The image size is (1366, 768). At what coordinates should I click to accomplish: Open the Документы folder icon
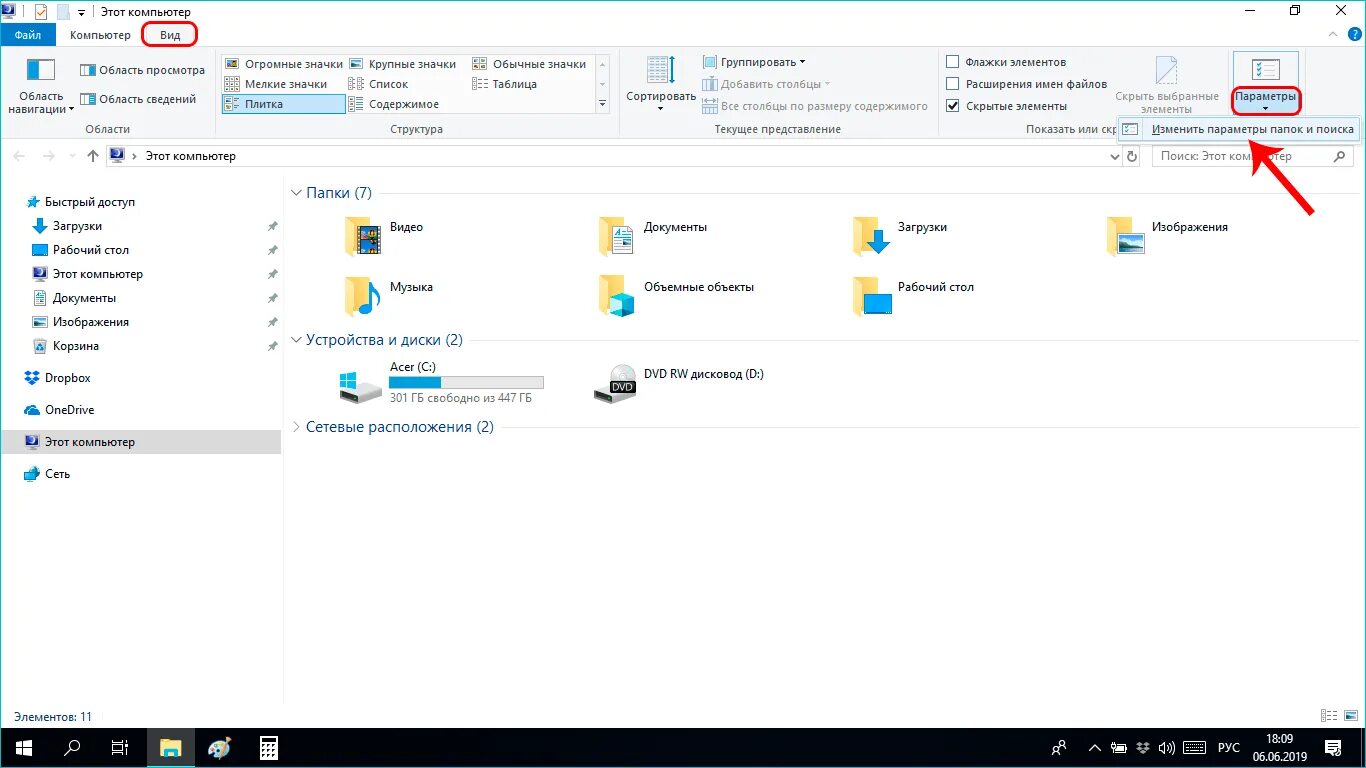(x=617, y=236)
